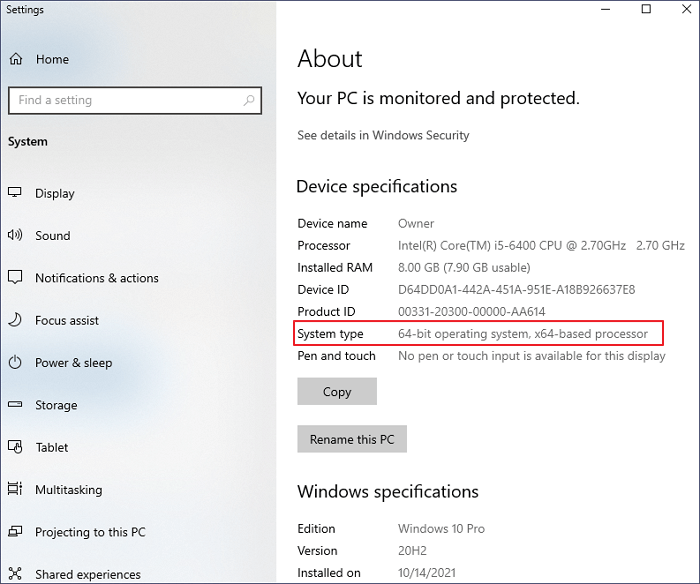Click the Notifications & actions icon
Viewport: 700px width, 584px height.
(15, 278)
